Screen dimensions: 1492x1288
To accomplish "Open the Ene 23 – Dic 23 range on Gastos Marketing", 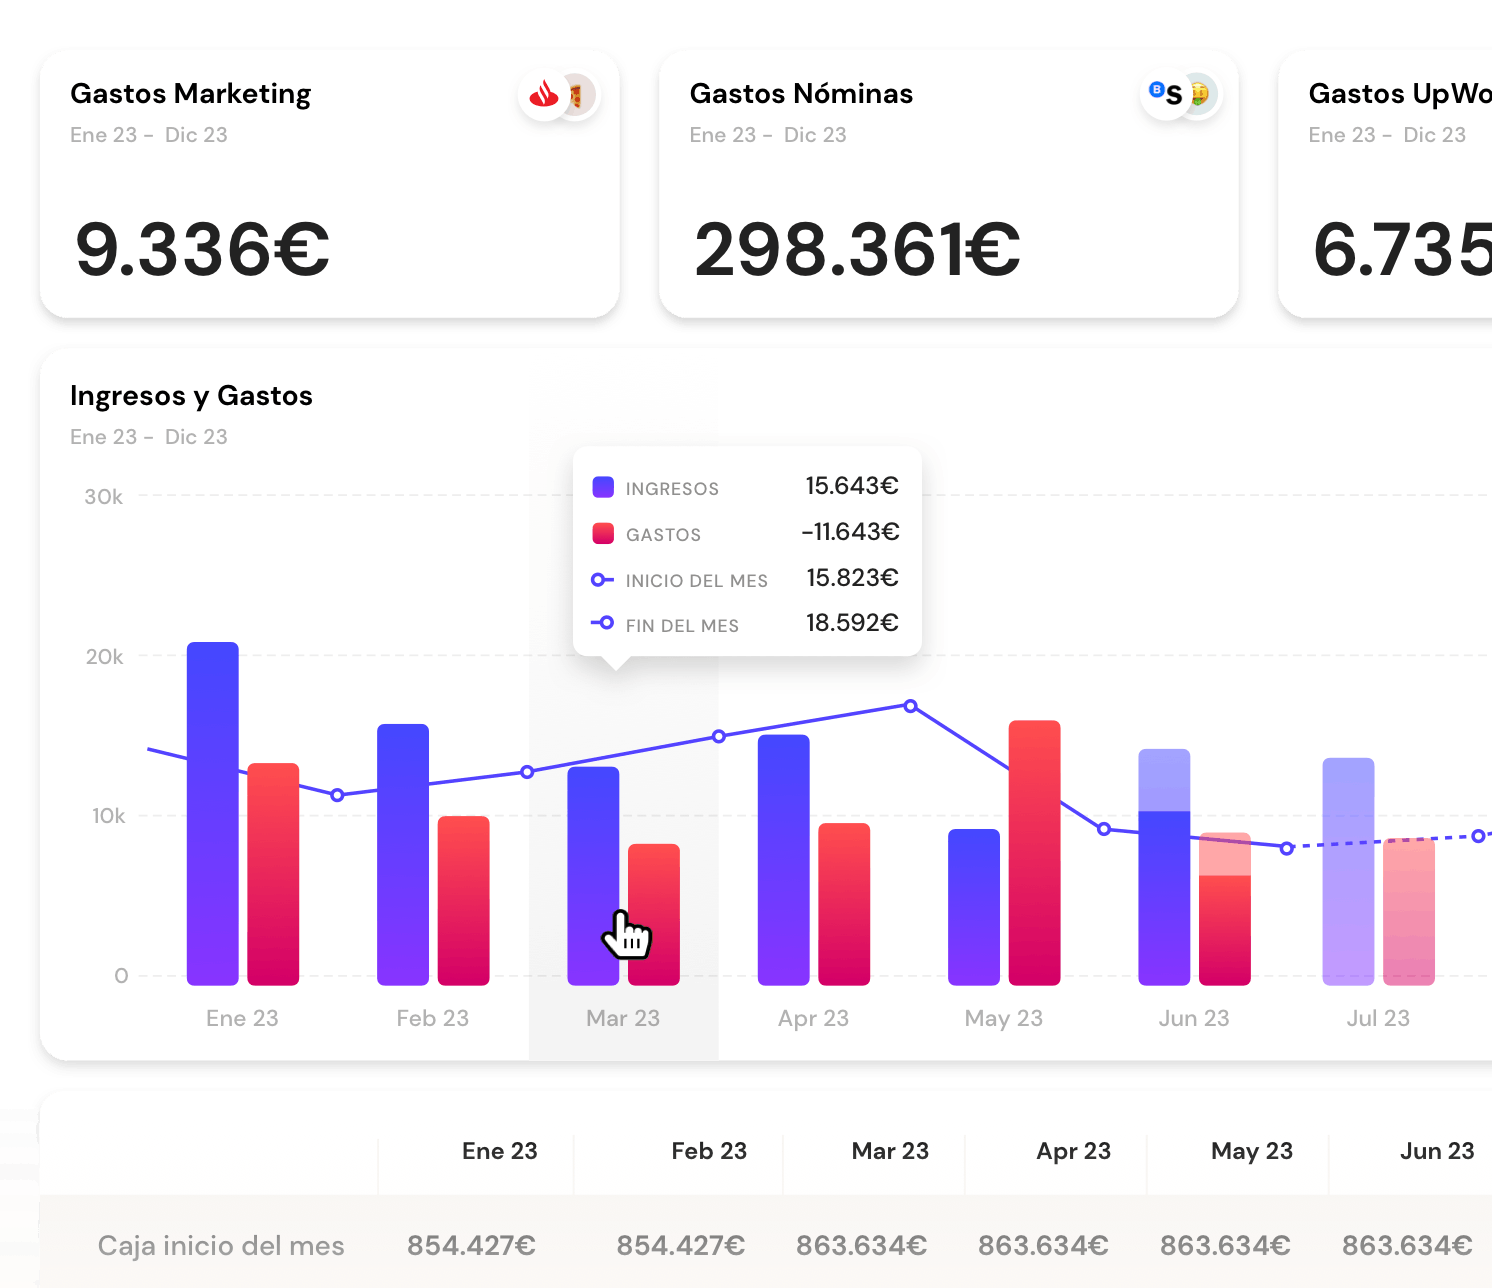I will 148,135.
